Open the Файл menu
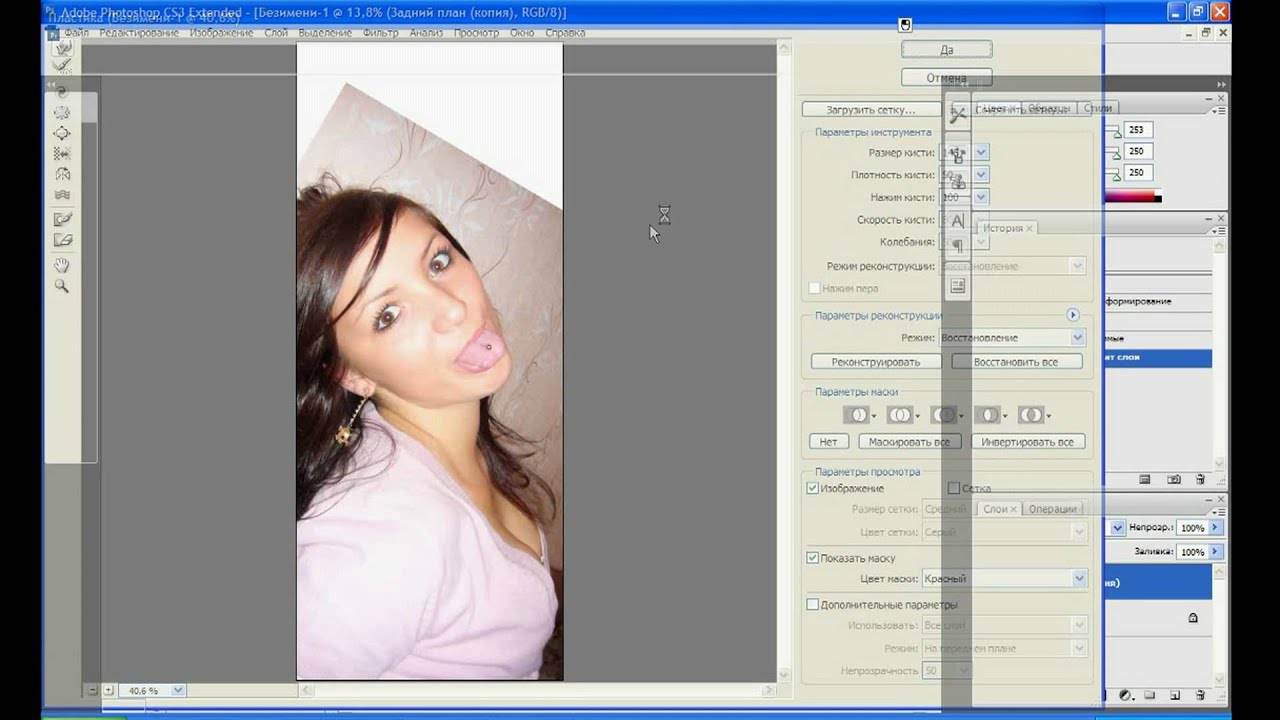1280x720 pixels. (76, 33)
